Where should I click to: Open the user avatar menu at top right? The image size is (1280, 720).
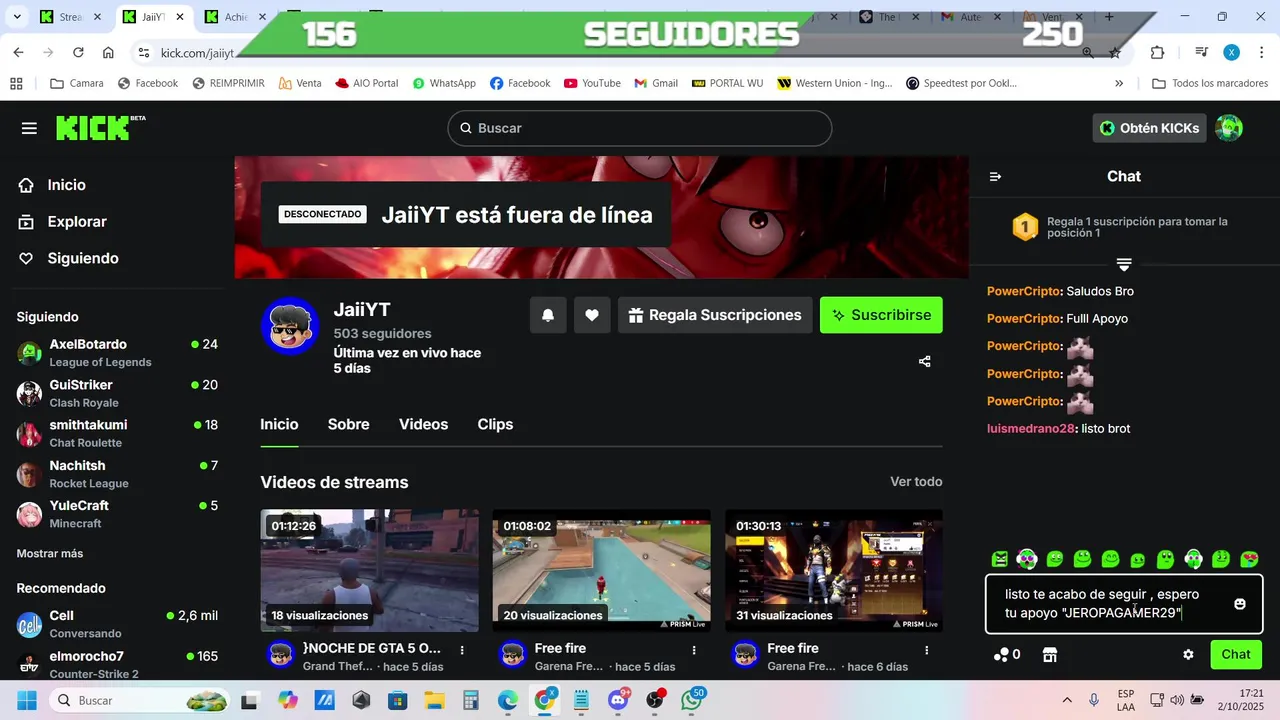[x=1229, y=128]
